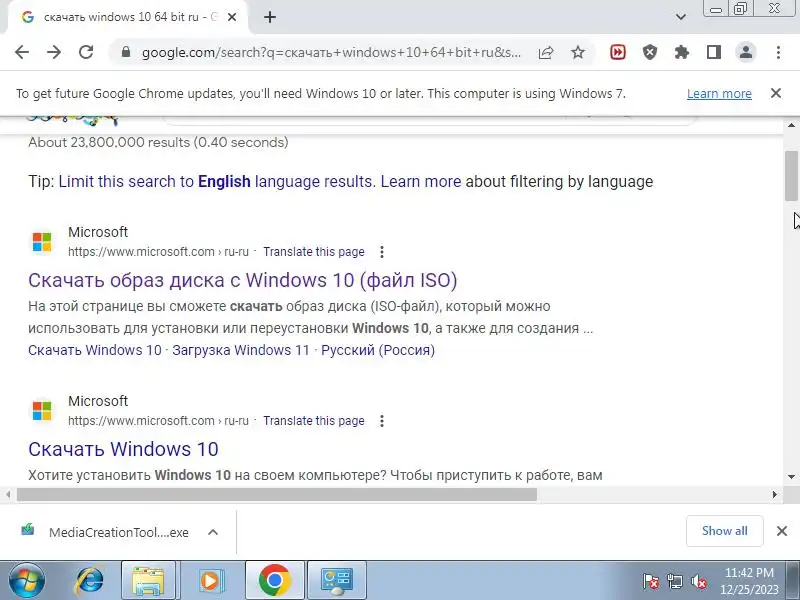Open the muted volume tray icon
This screenshot has height=600, width=800.
click(698, 581)
